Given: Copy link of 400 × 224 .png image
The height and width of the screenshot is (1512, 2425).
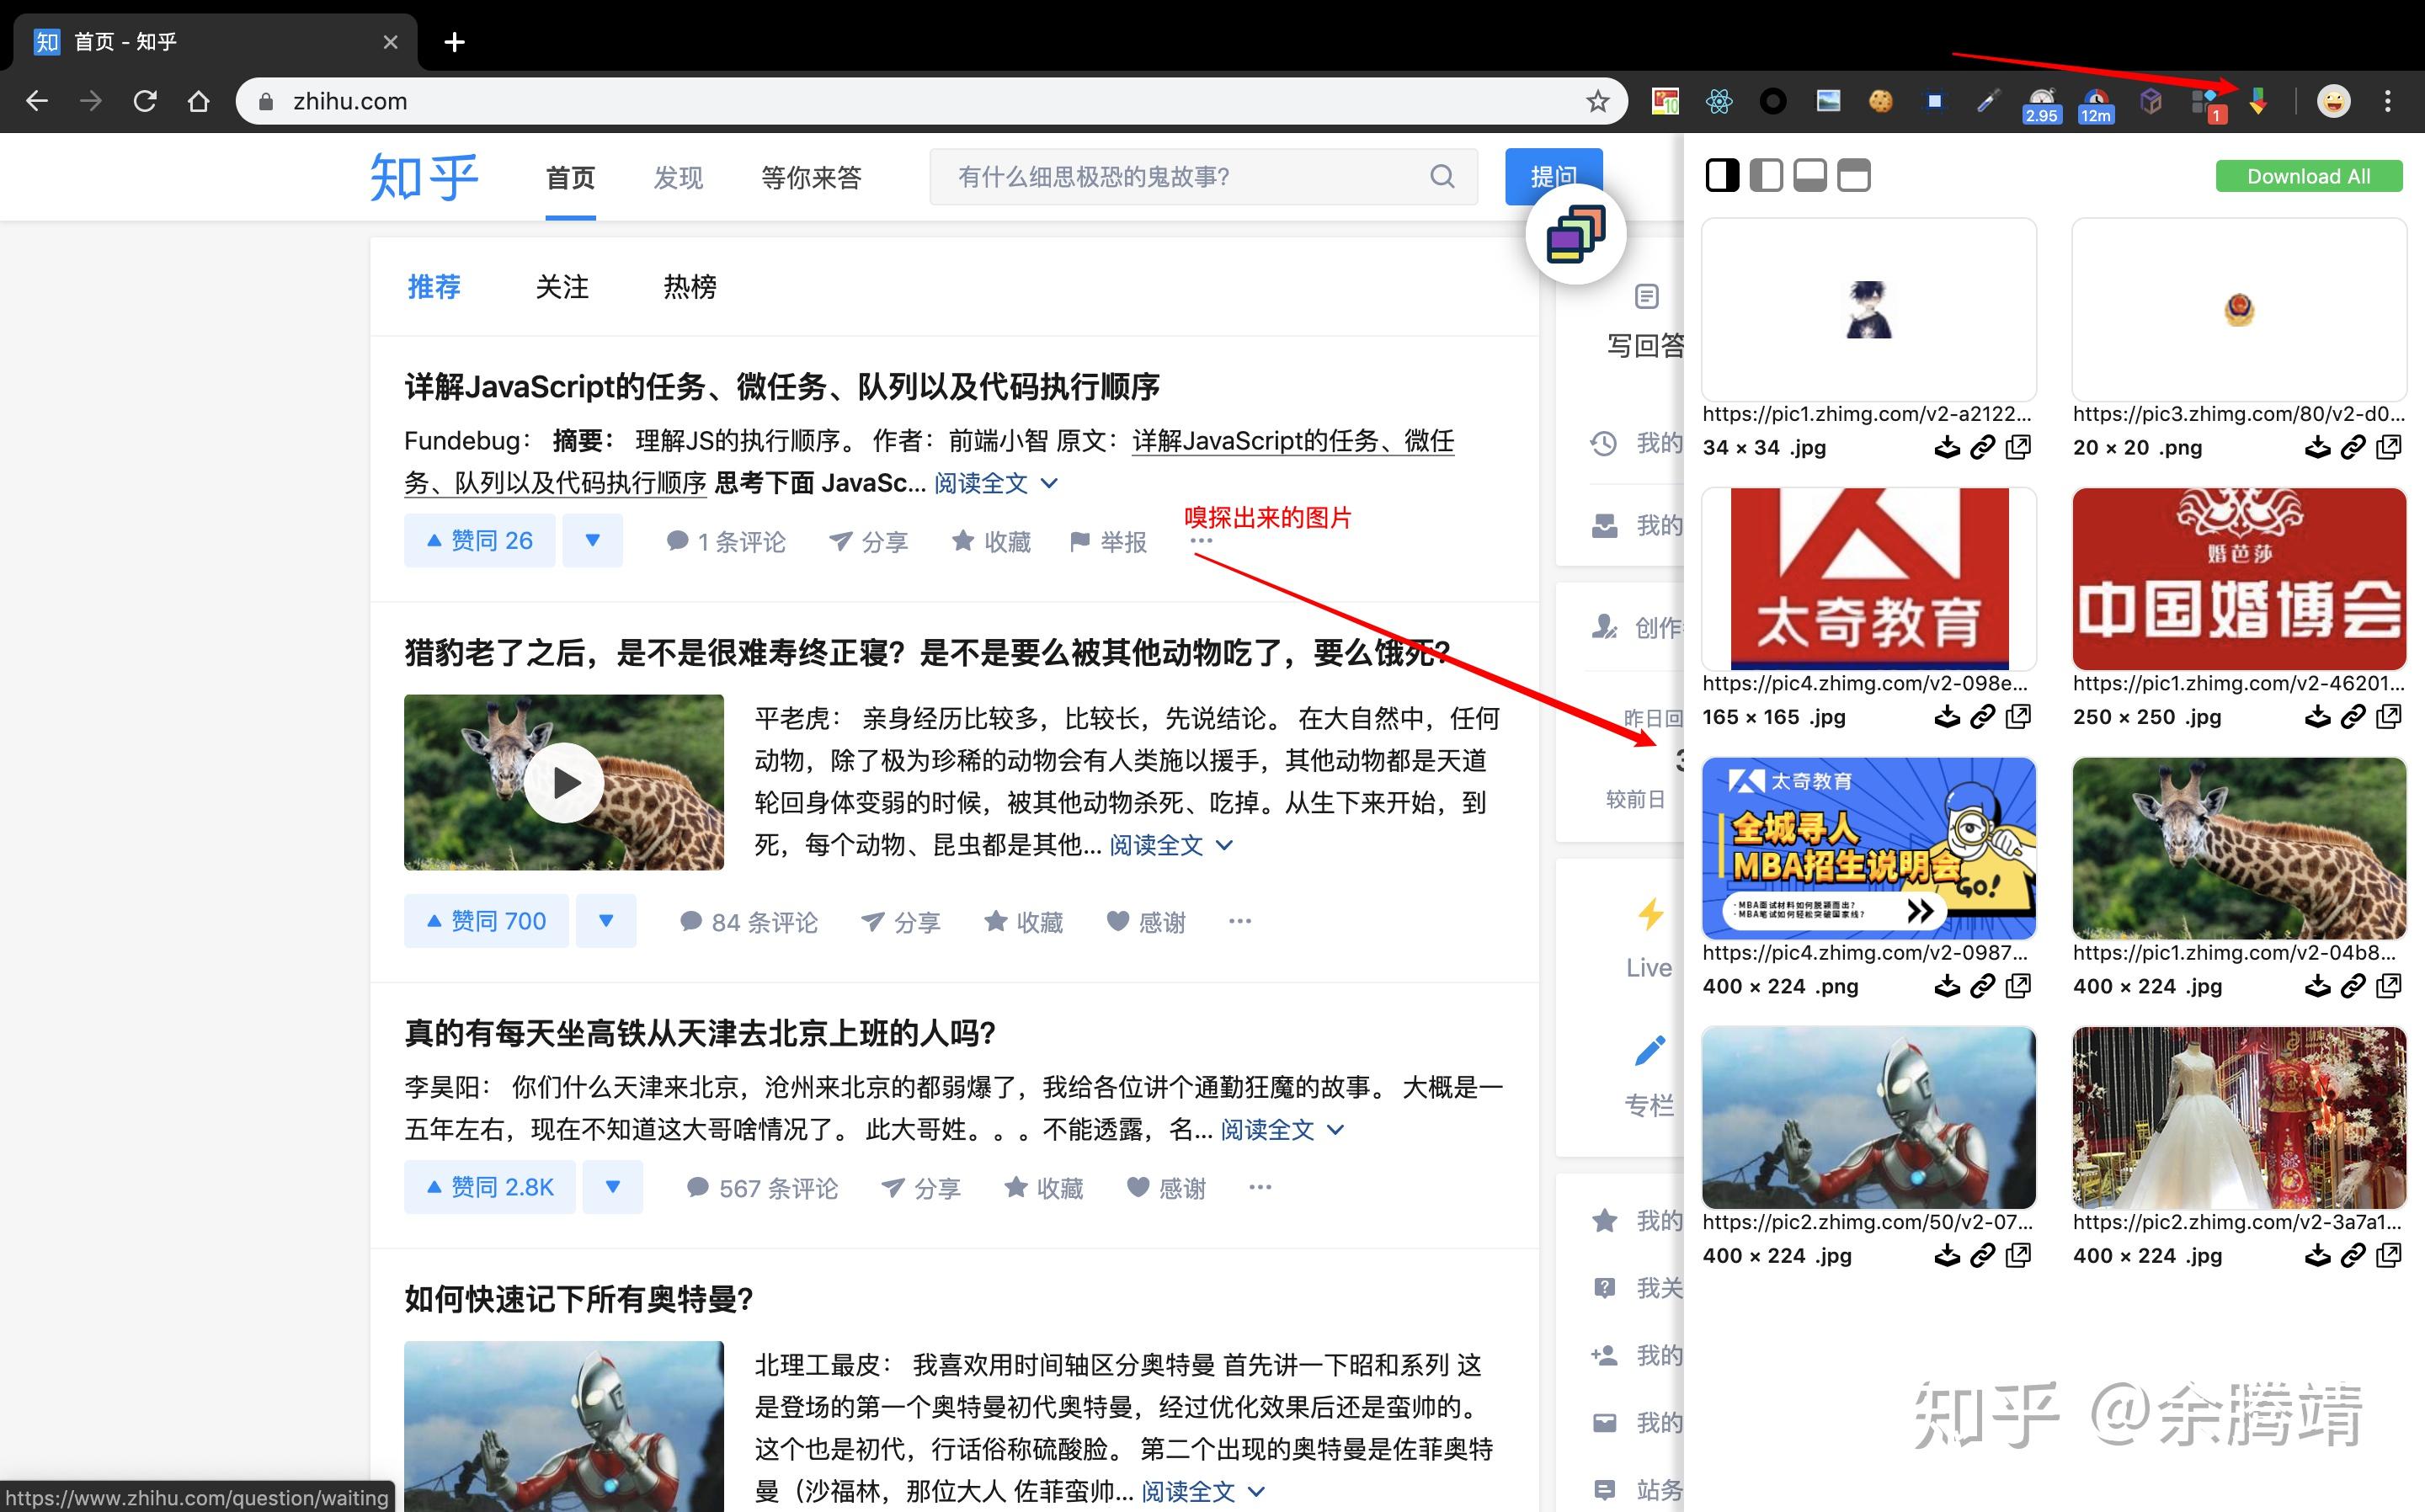Looking at the screenshot, I should [x=1982, y=986].
